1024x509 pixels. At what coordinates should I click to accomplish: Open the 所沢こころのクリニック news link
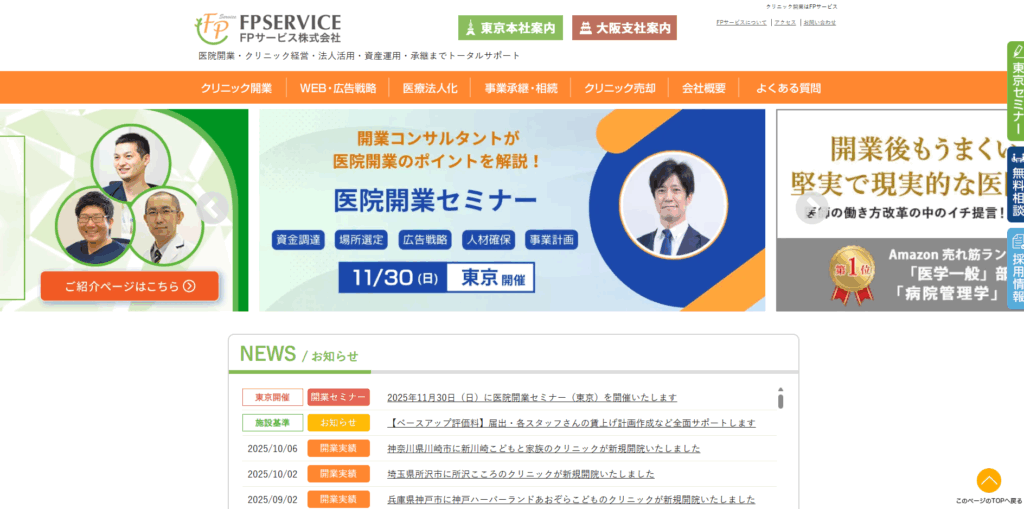[x=520, y=474]
